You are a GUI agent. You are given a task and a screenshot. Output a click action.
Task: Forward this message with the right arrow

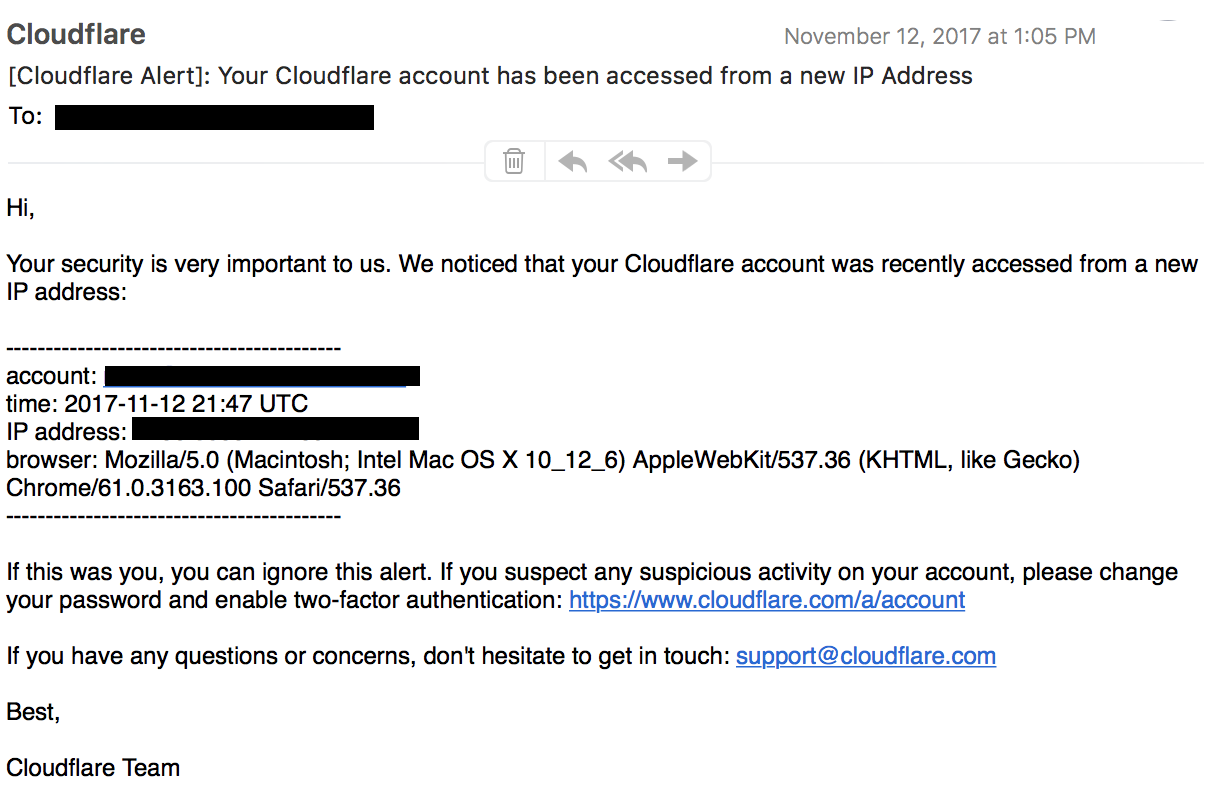(682, 161)
